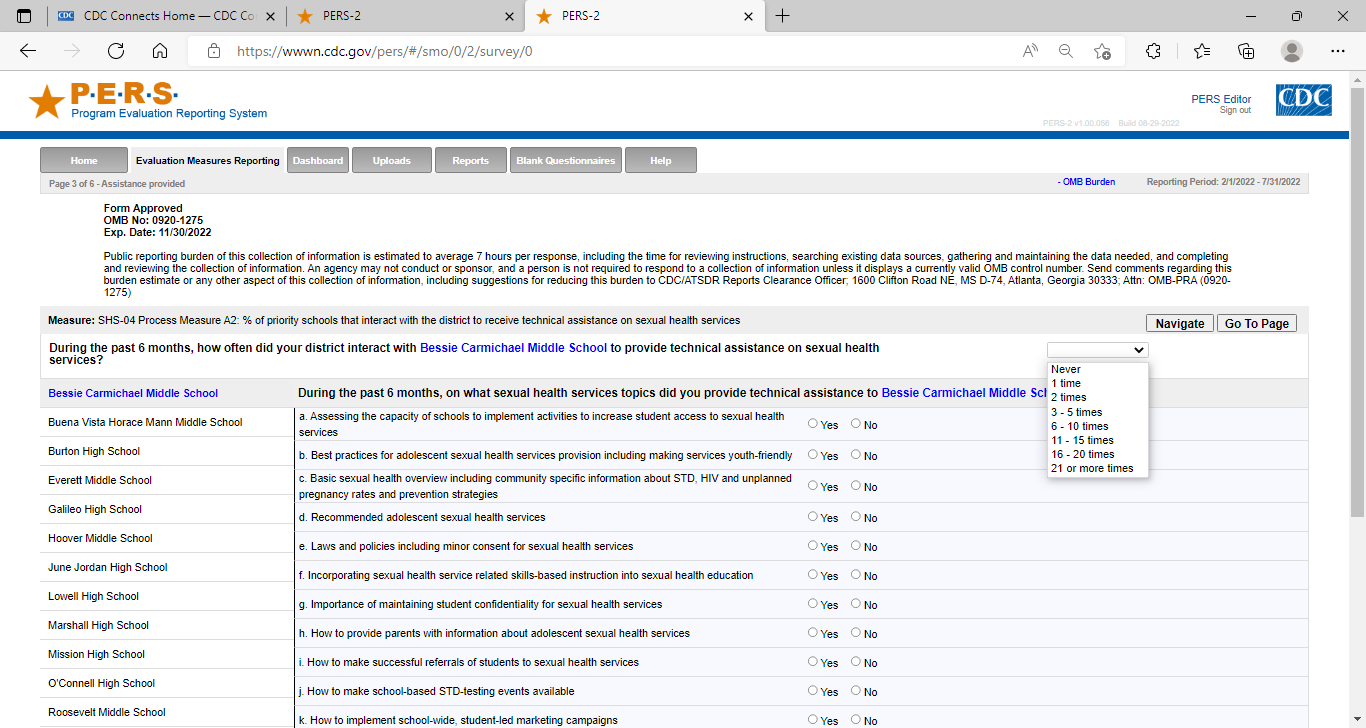Select Yes for student confidentiality topic

[x=813, y=604]
